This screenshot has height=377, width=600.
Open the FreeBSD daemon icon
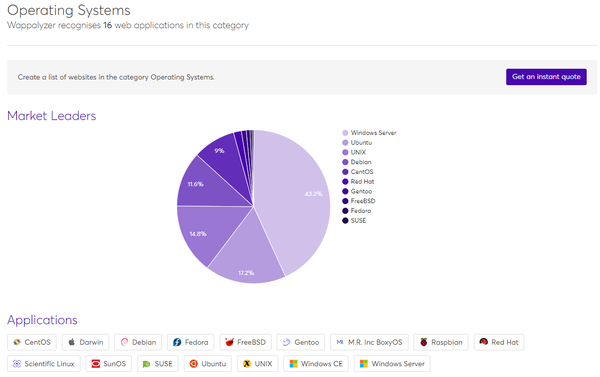pyautogui.click(x=229, y=342)
